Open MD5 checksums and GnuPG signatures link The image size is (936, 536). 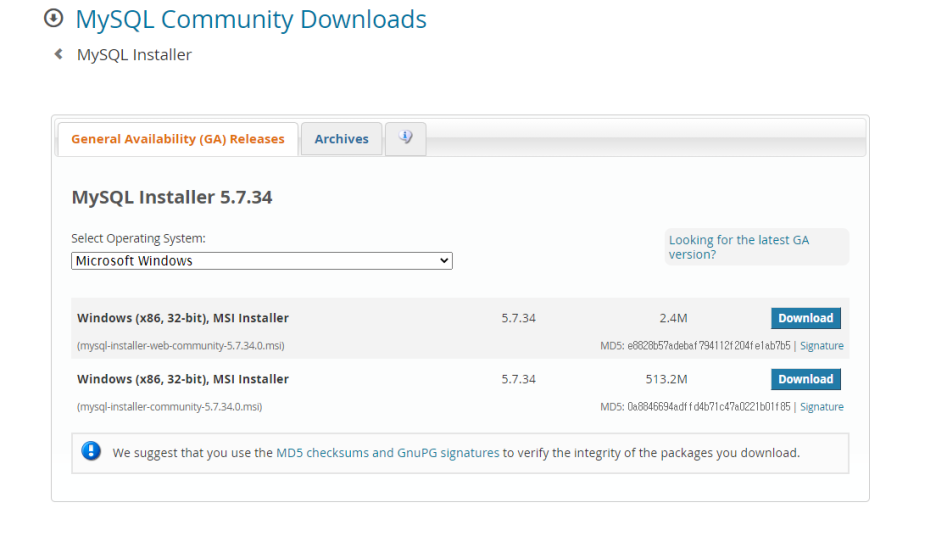point(387,453)
